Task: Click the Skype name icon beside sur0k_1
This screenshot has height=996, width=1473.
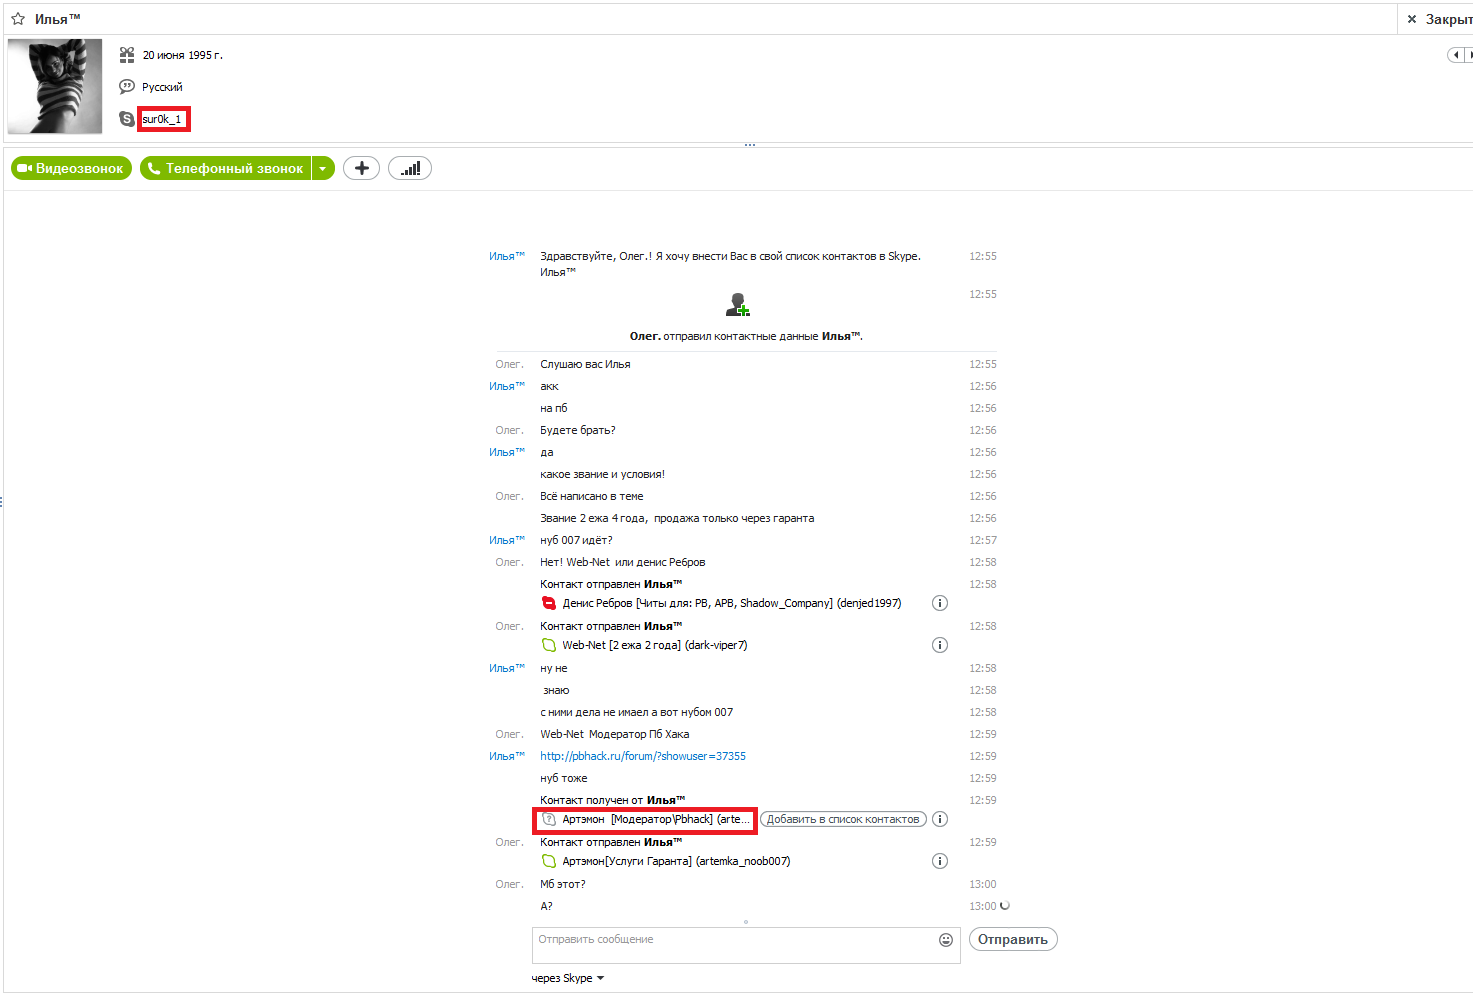Action: point(127,119)
